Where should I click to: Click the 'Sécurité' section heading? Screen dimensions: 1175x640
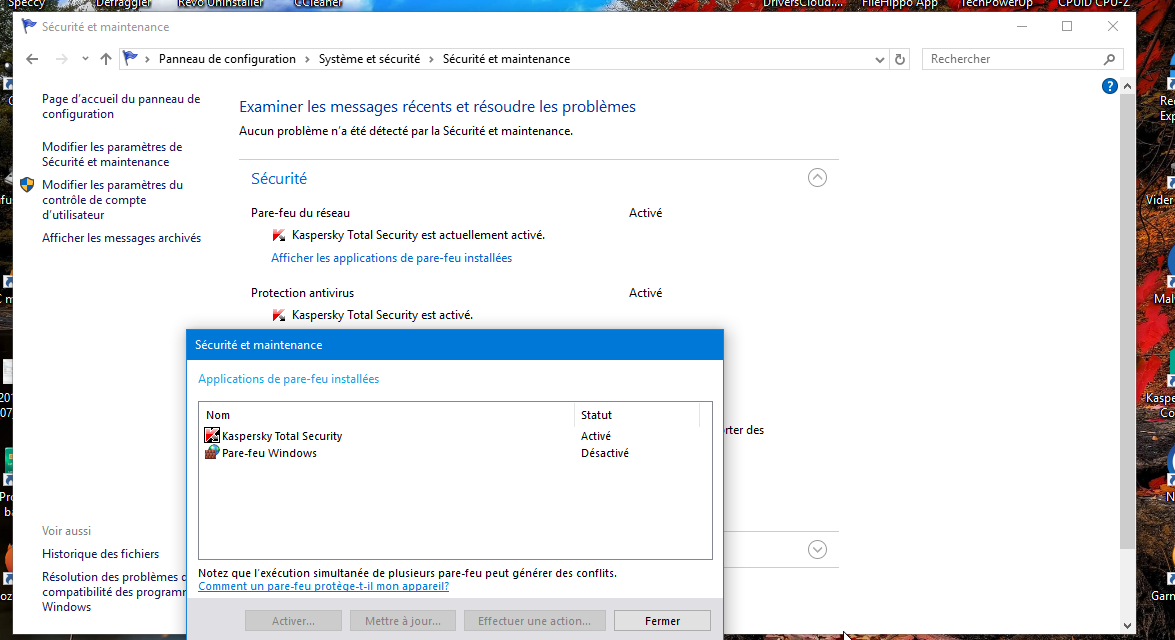(279, 178)
